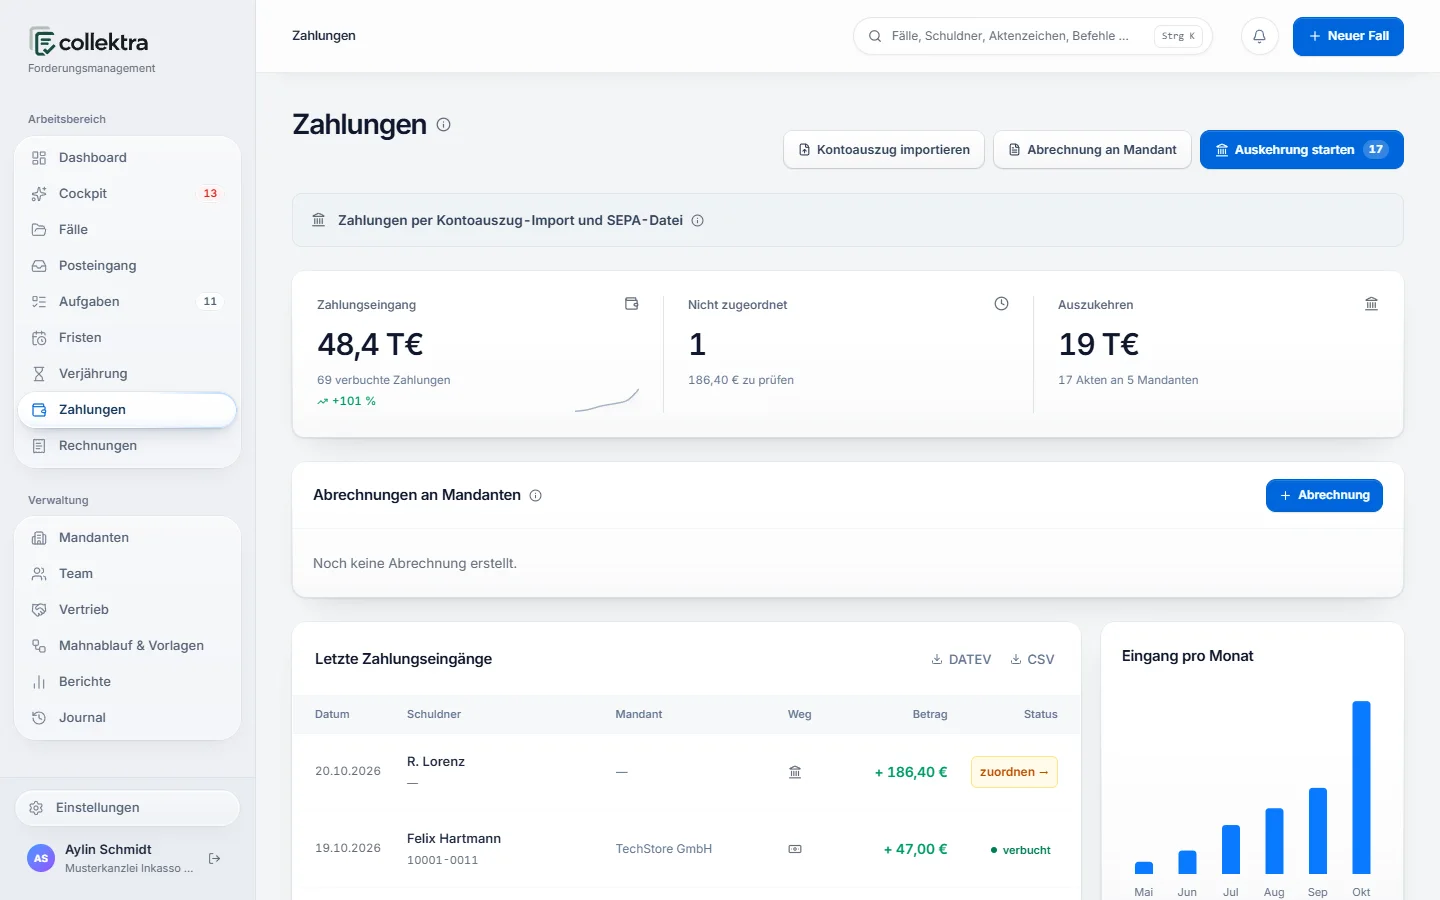Click the bank icon on Auszukehren card
Image resolution: width=1440 pixels, height=900 pixels.
pyautogui.click(x=1372, y=304)
